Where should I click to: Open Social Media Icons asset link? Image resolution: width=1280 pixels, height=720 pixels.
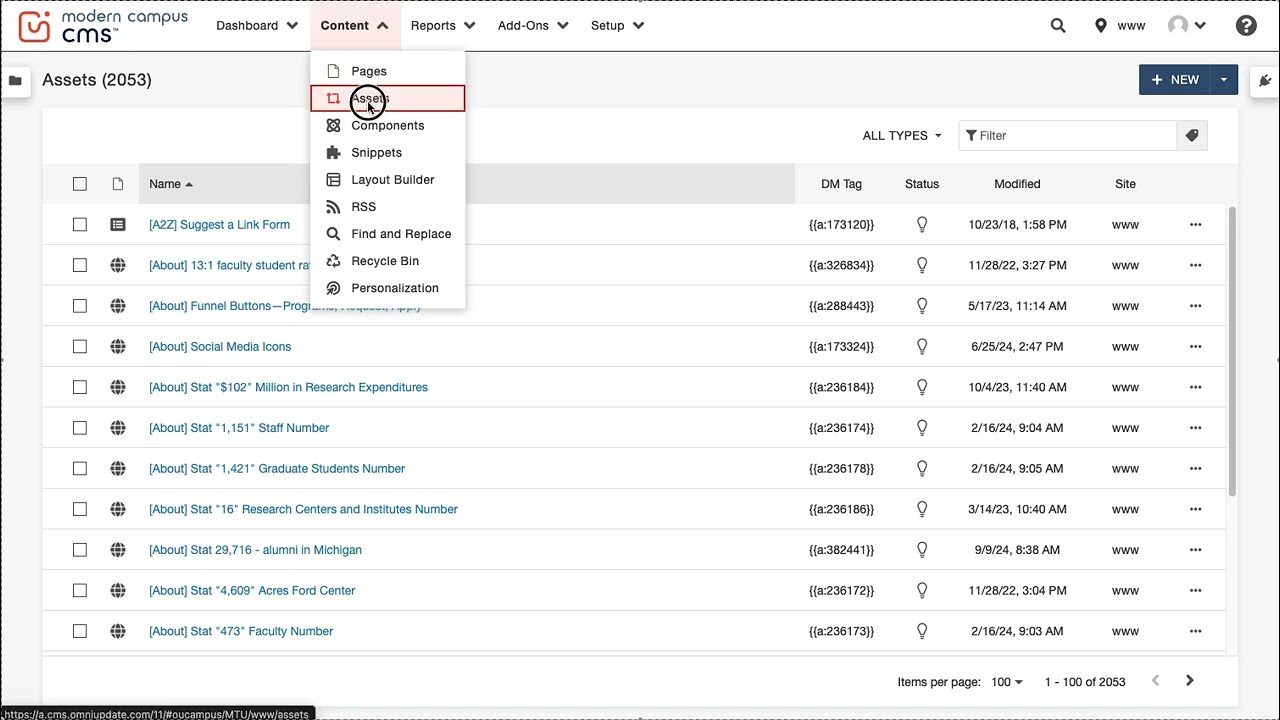click(x=220, y=347)
